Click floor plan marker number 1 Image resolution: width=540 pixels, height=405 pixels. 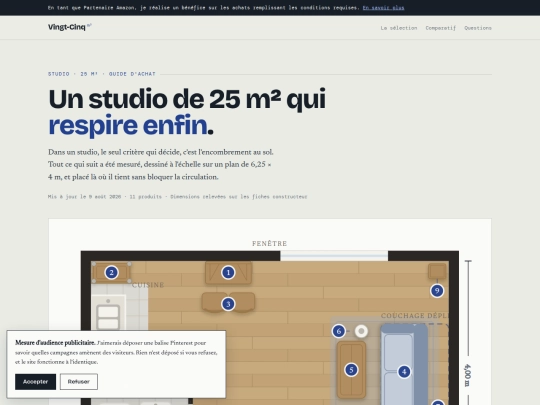(x=228, y=273)
